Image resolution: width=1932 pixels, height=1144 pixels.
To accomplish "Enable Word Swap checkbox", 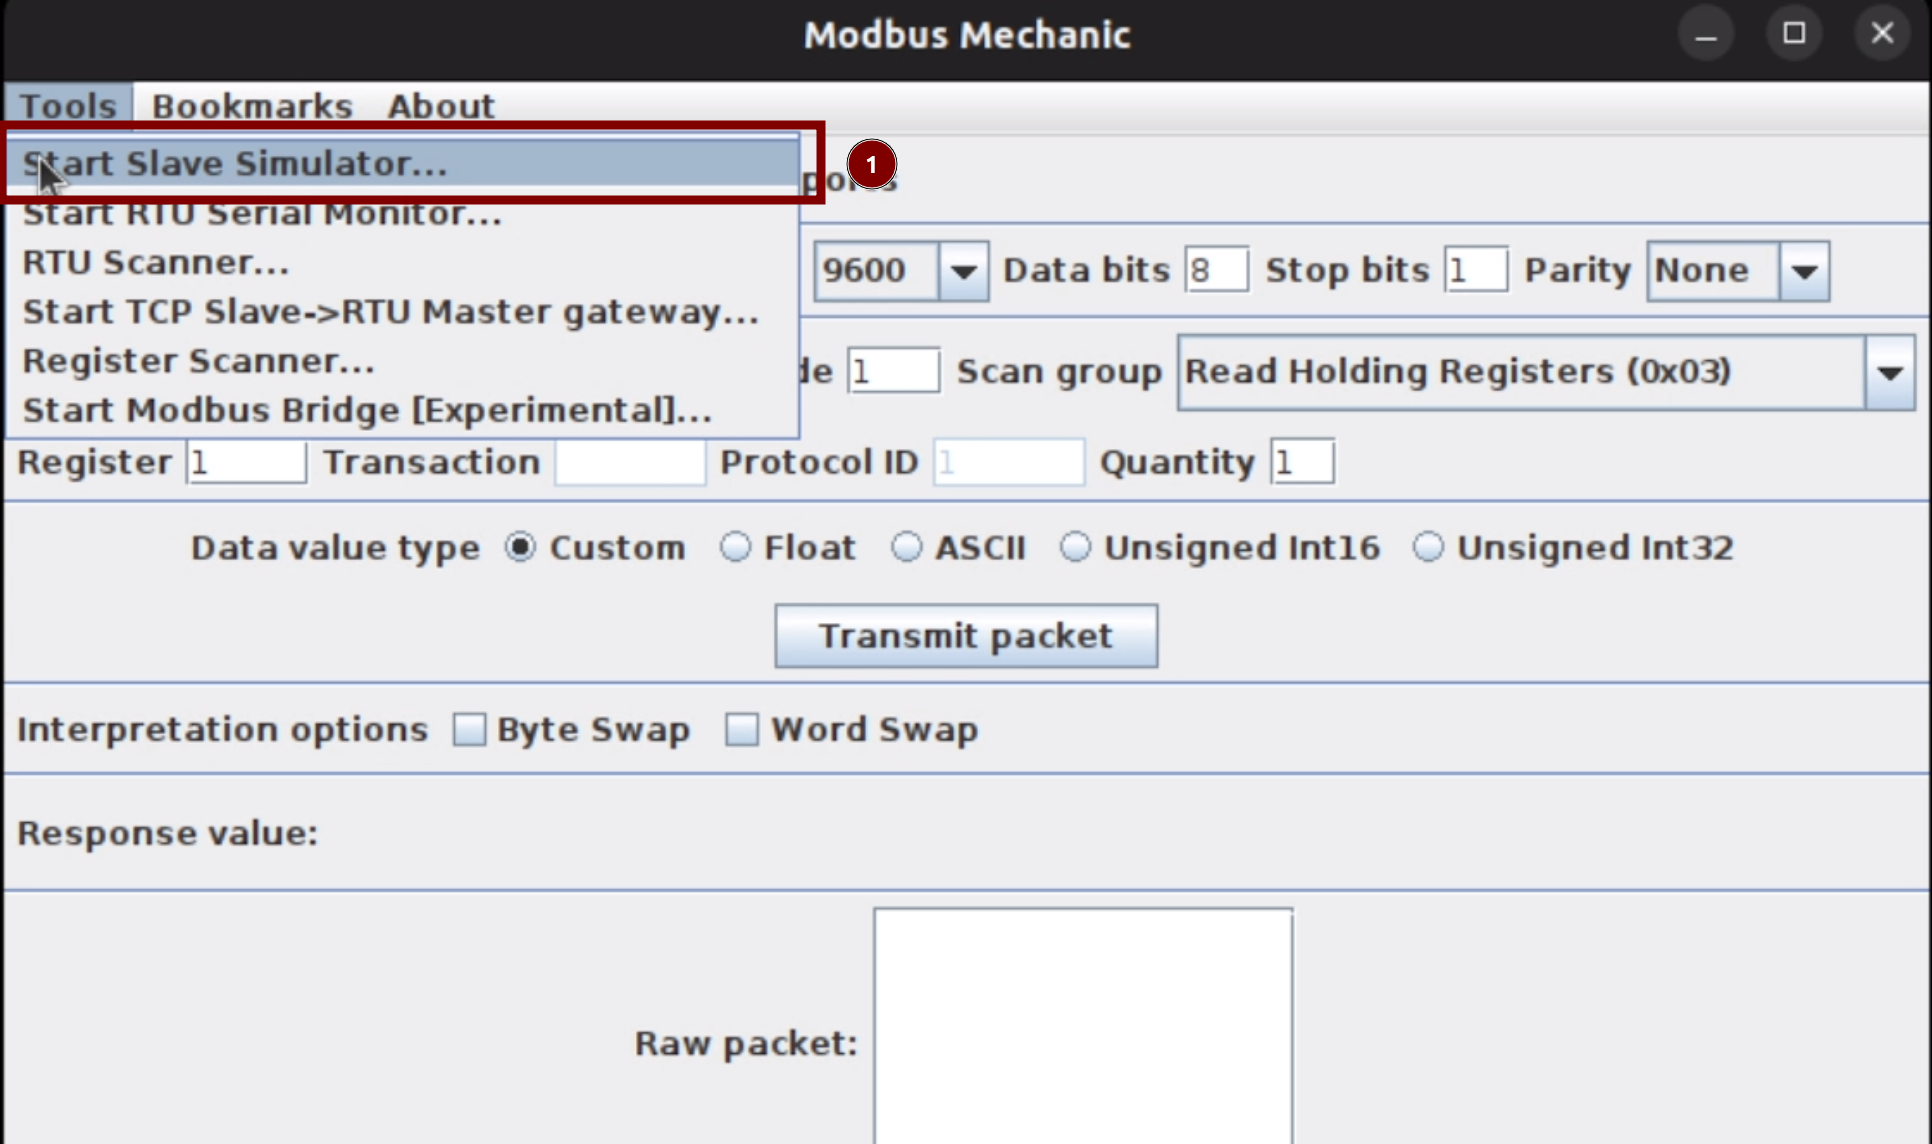I will [741, 729].
